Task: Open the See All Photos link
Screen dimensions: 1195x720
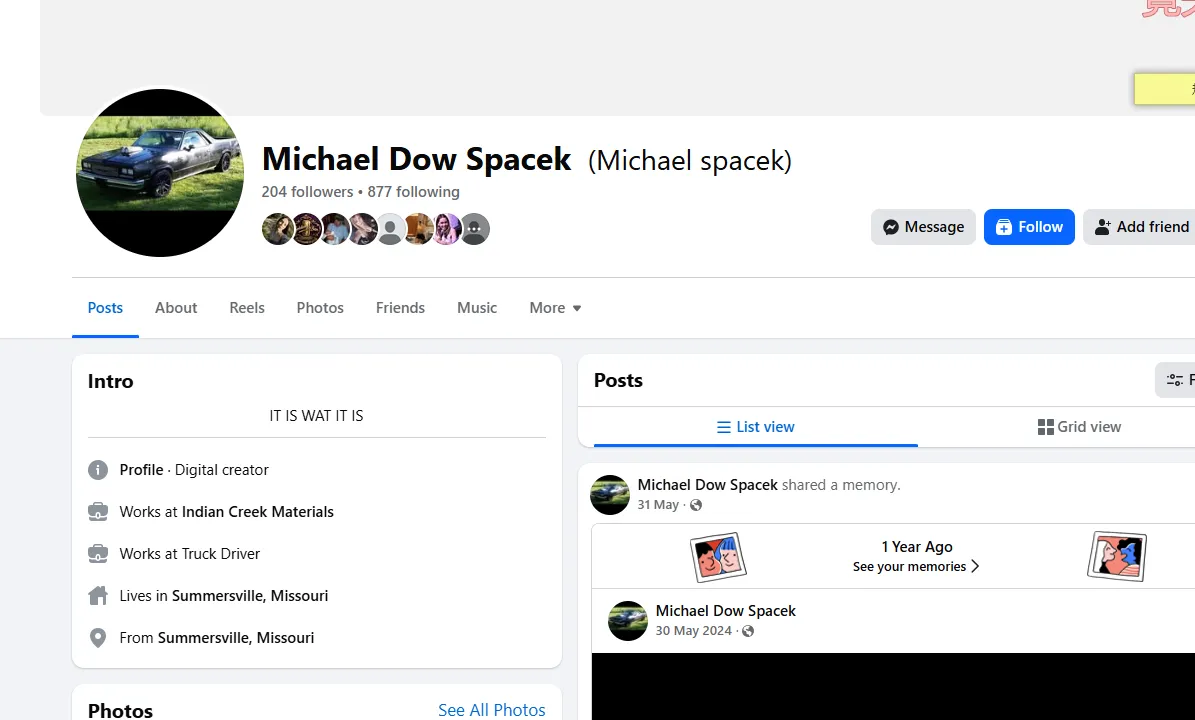Action: click(492, 710)
